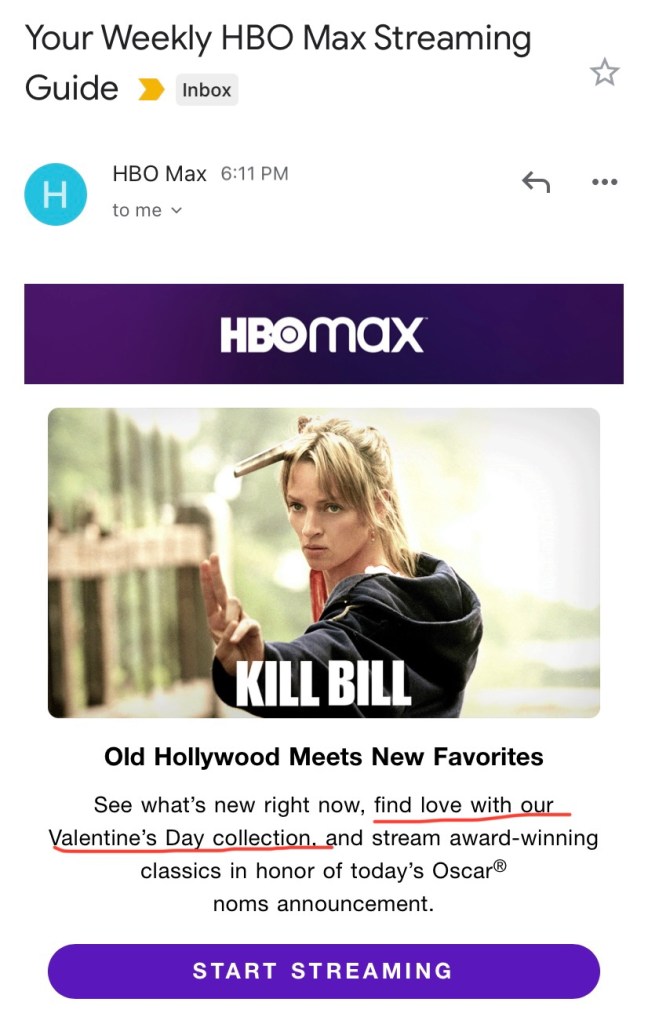Click the "See what's new right now" text
Image resolution: width=648 pixels, height=1024 pixels.
[x=229, y=805]
